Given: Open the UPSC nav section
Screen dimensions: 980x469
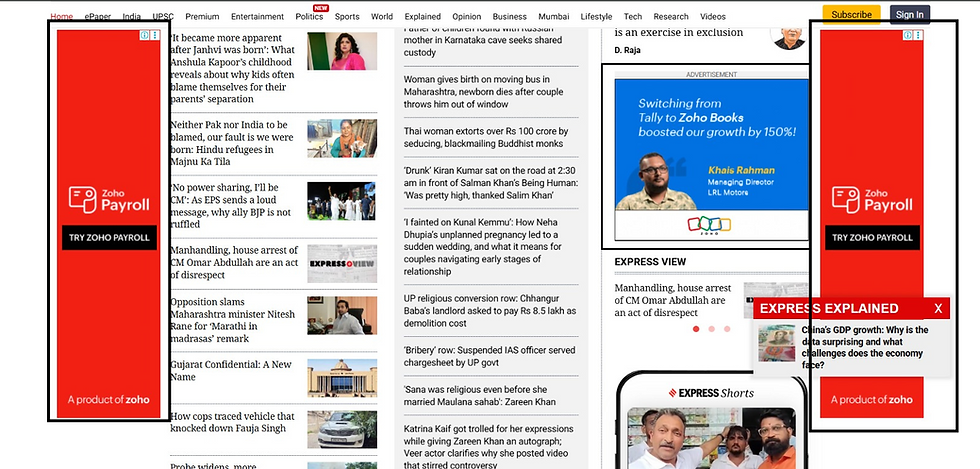Looking at the screenshot, I should [163, 16].
